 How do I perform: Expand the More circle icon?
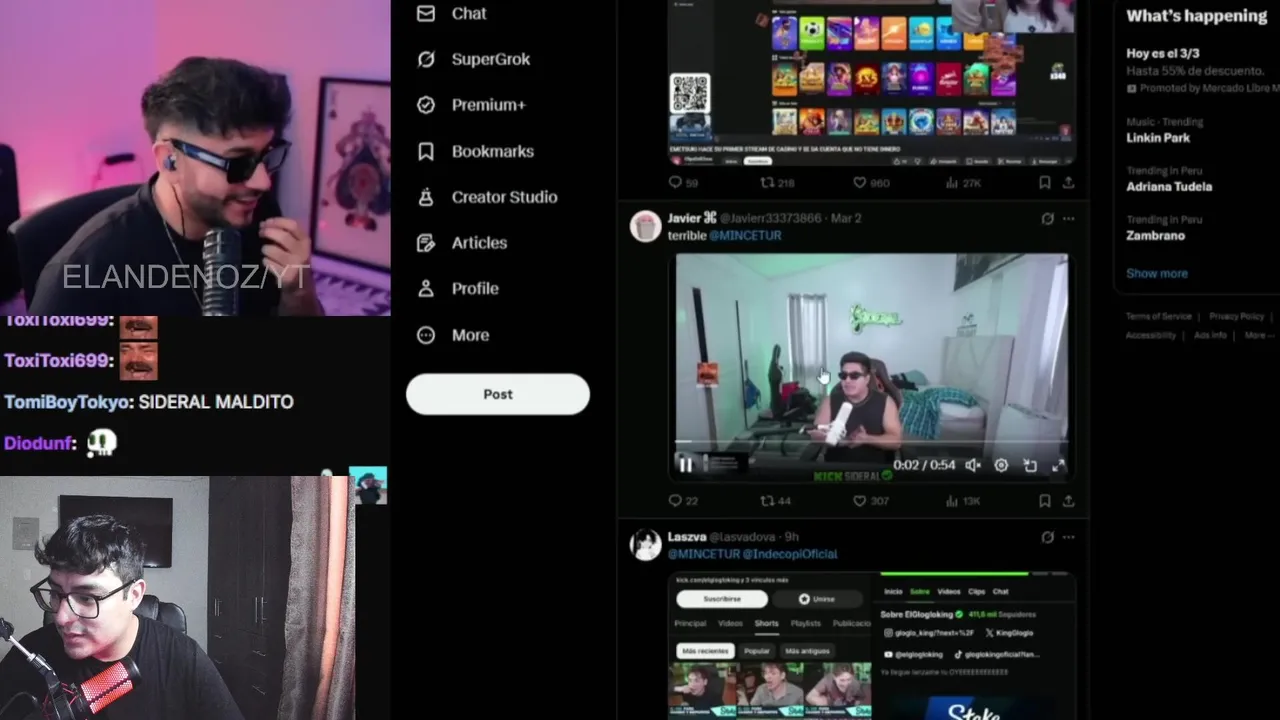[x=426, y=335]
